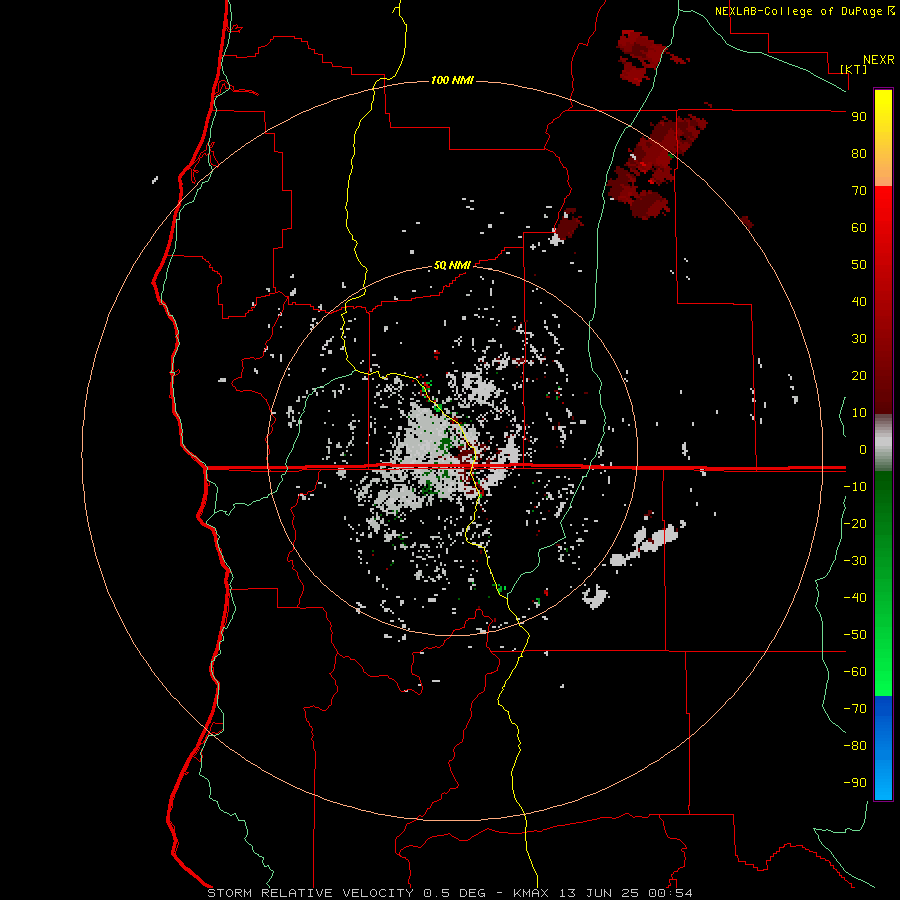900x900 pixels.
Task: Click the Storm Relative Velocity footer caption
Action: point(449,893)
